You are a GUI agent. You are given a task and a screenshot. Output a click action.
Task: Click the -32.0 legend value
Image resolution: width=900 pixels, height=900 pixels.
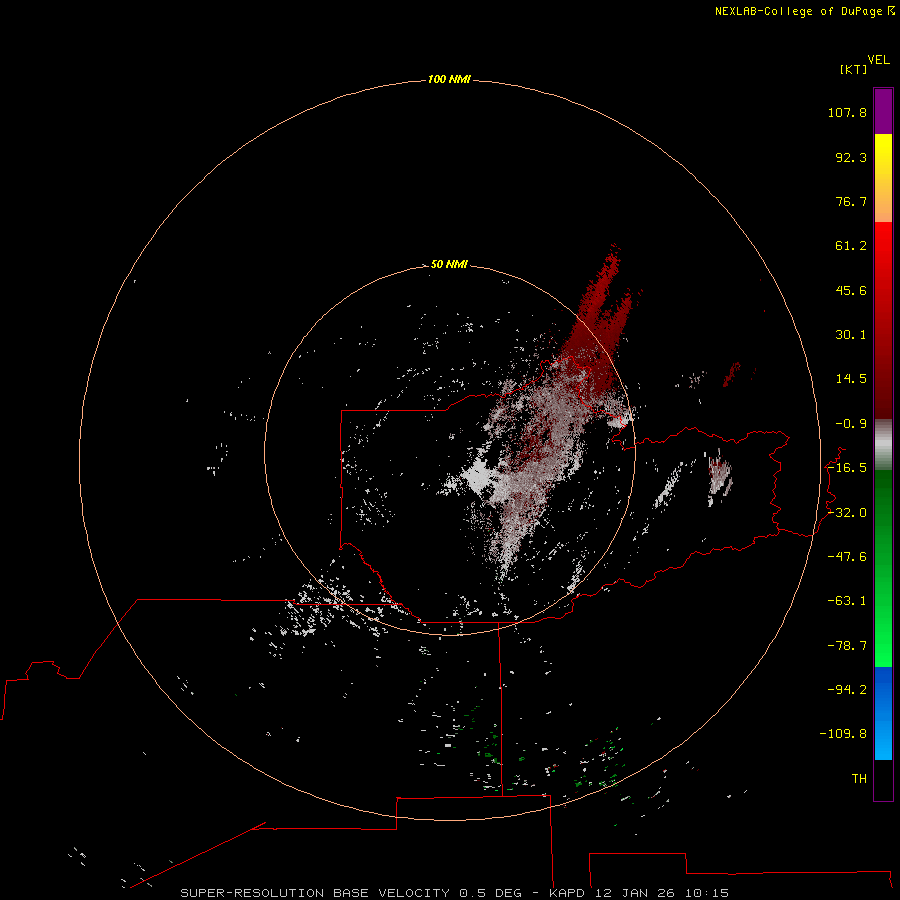[x=847, y=513]
